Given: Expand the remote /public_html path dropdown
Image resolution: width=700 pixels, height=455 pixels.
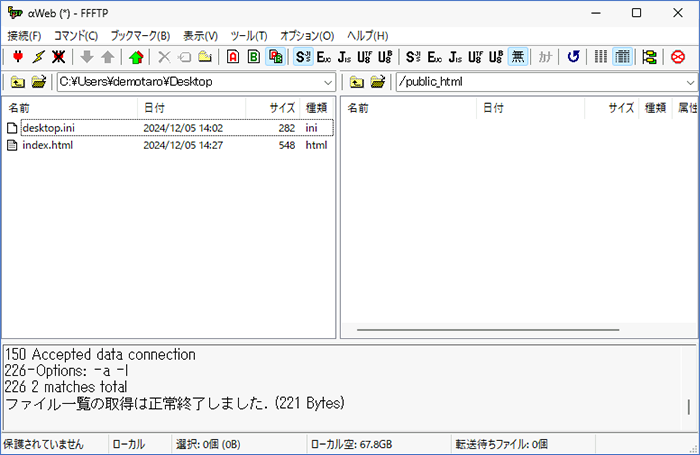Looking at the screenshot, I should (x=689, y=82).
